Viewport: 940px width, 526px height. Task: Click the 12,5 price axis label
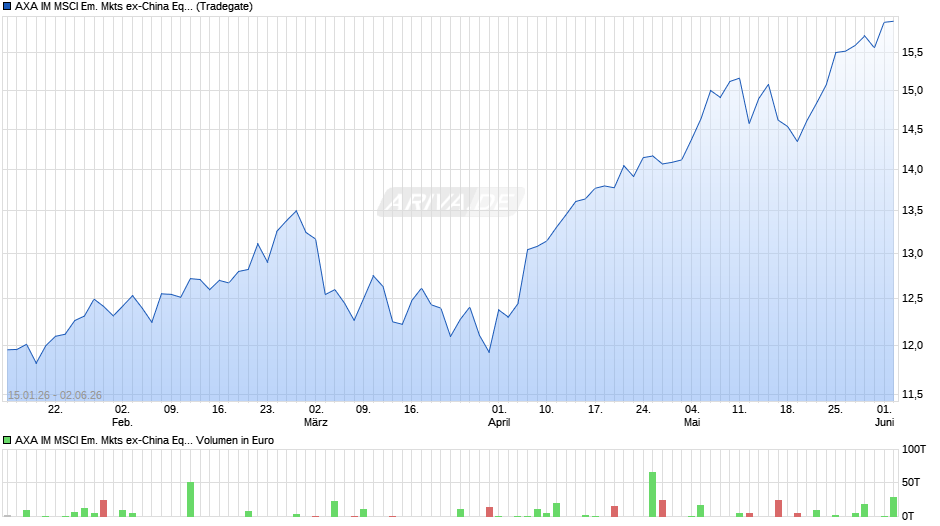912,299
